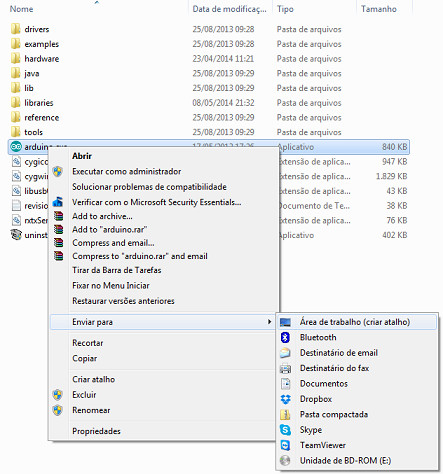The height and width of the screenshot is (474, 443).
Task: Click the Bluetooth icon in Send To submenu
Action: 285,337
